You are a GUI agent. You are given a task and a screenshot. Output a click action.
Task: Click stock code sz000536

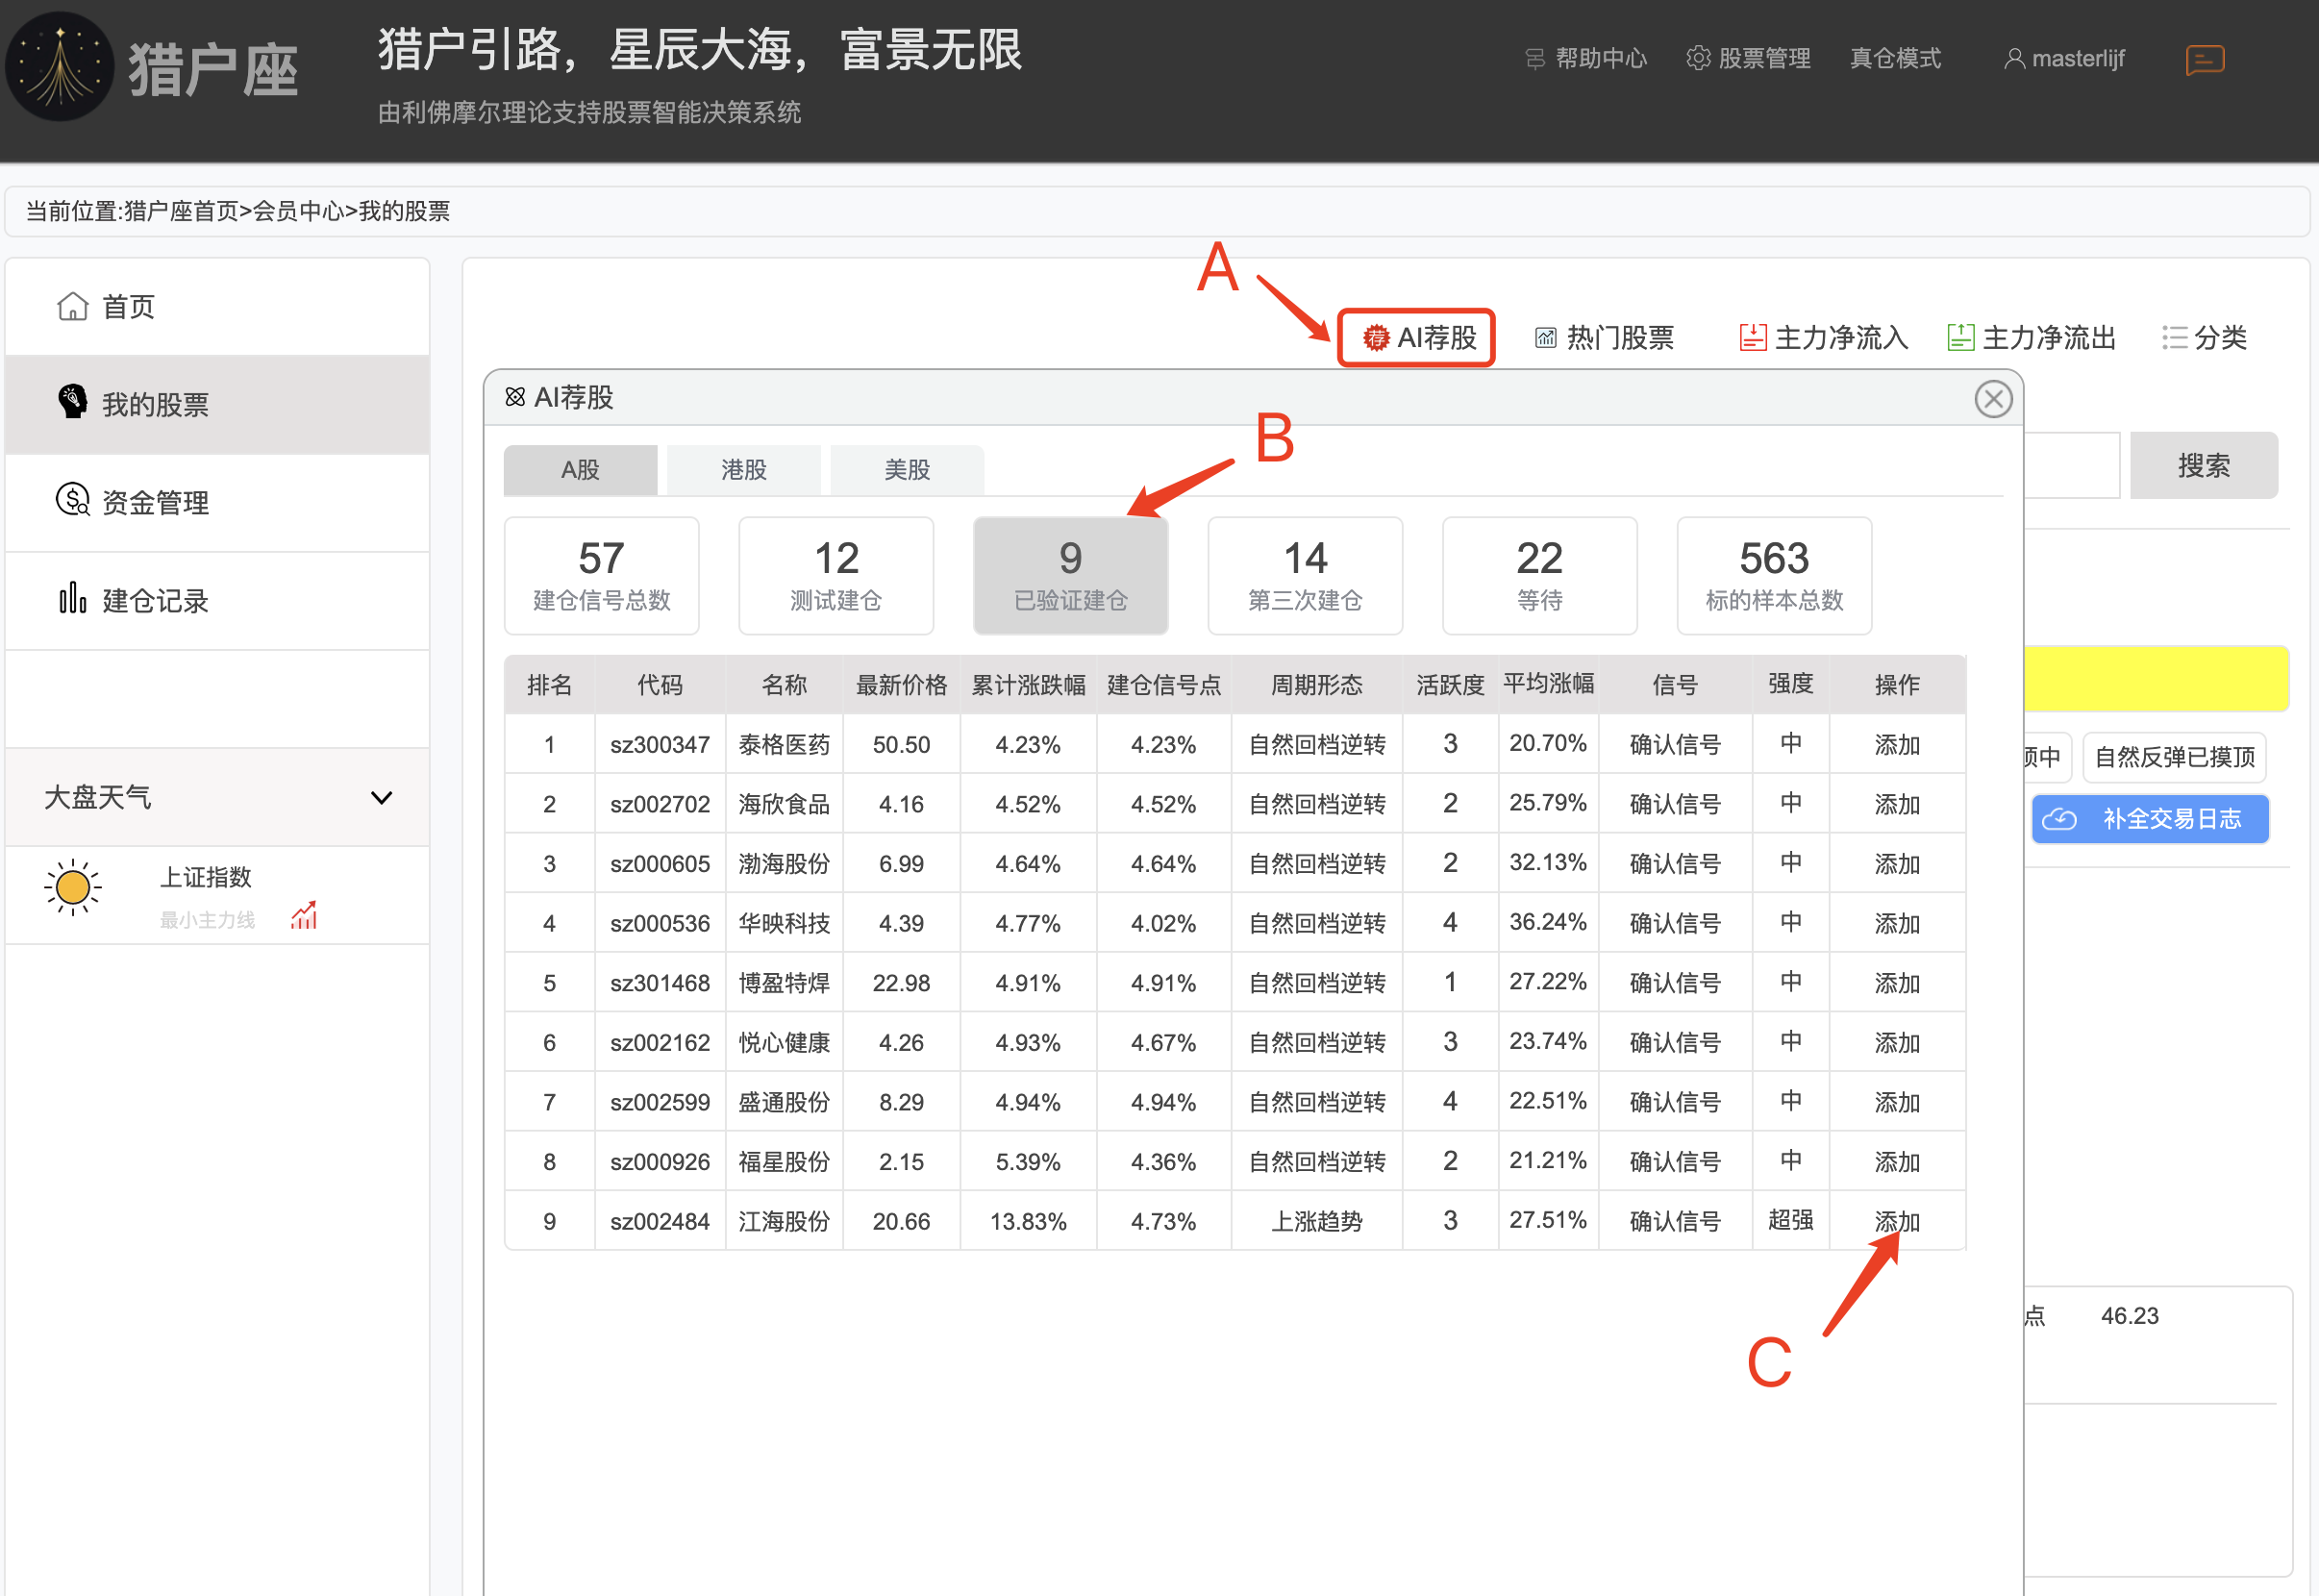pos(660,923)
